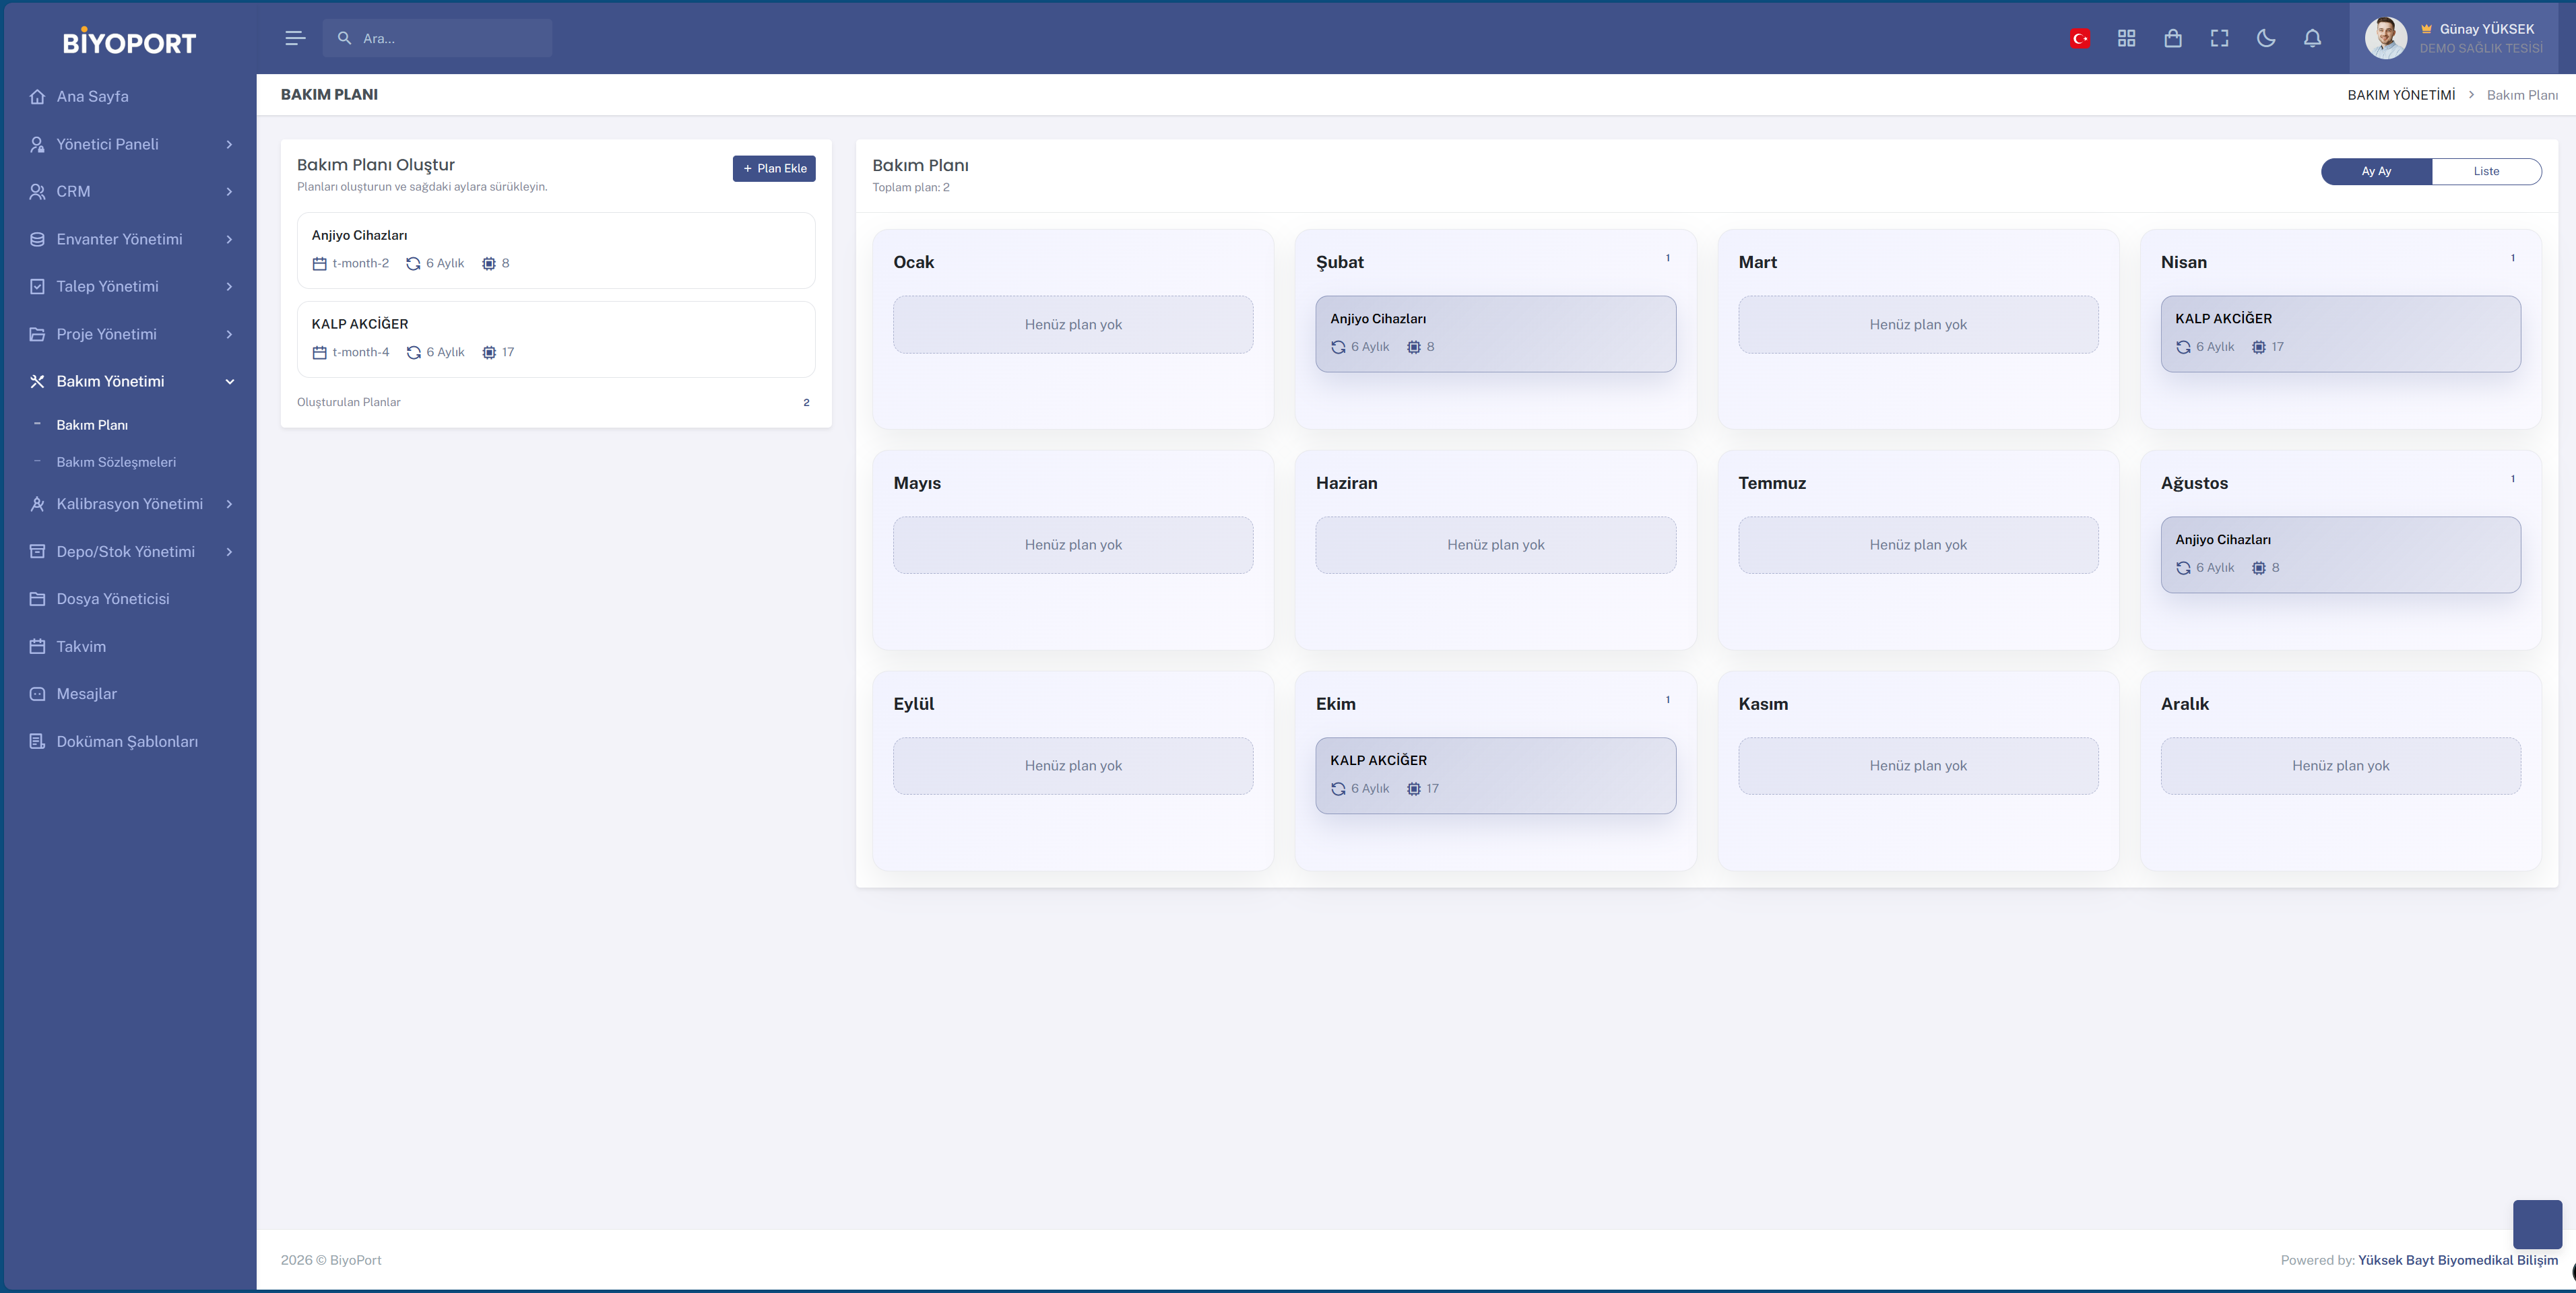Image resolution: width=2576 pixels, height=1293 pixels.
Task: Click the Takvim calendar sidebar icon
Action: 37,646
